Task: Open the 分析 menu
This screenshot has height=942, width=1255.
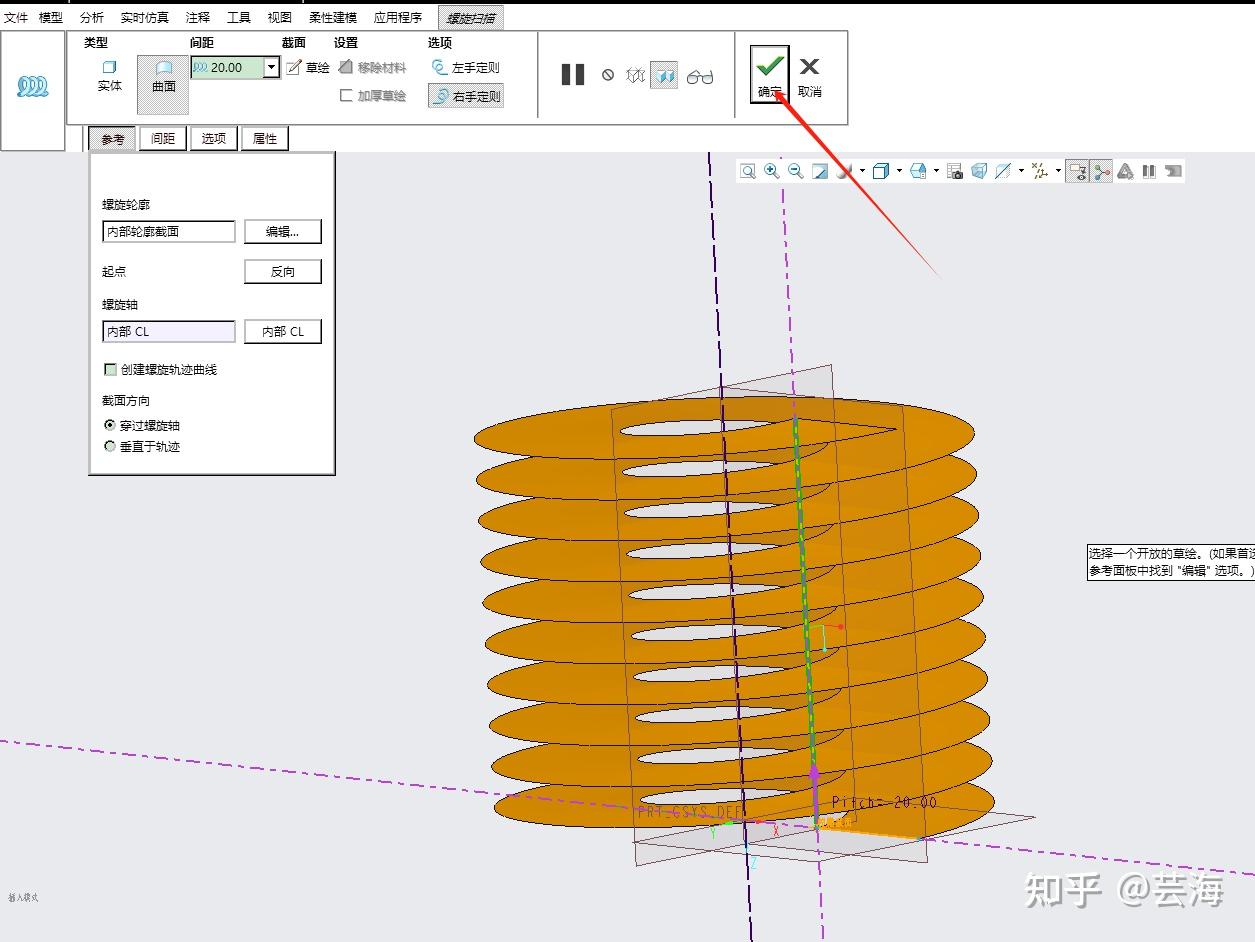Action: point(91,18)
